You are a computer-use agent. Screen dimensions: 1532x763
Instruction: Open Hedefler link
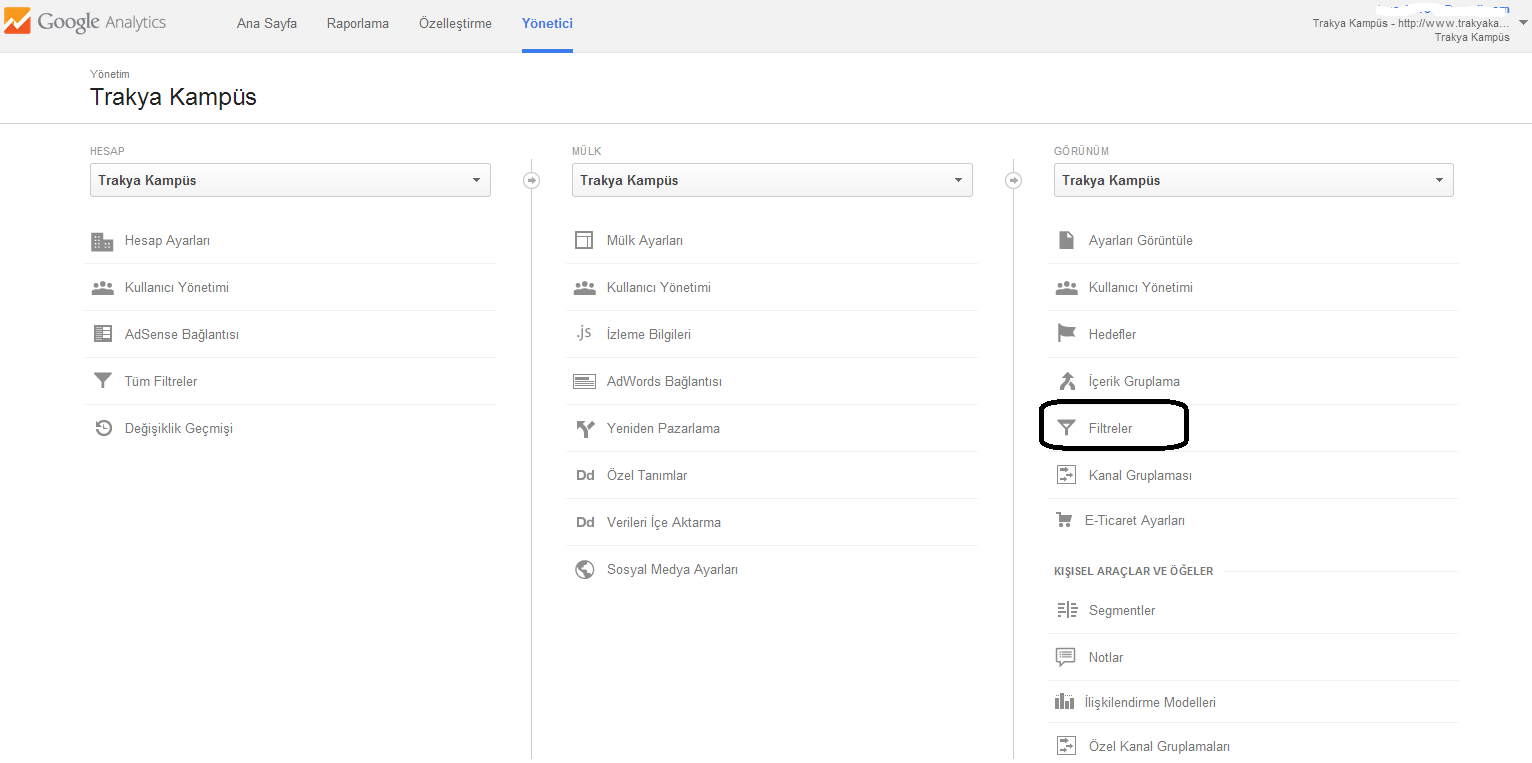tap(1112, 335)
